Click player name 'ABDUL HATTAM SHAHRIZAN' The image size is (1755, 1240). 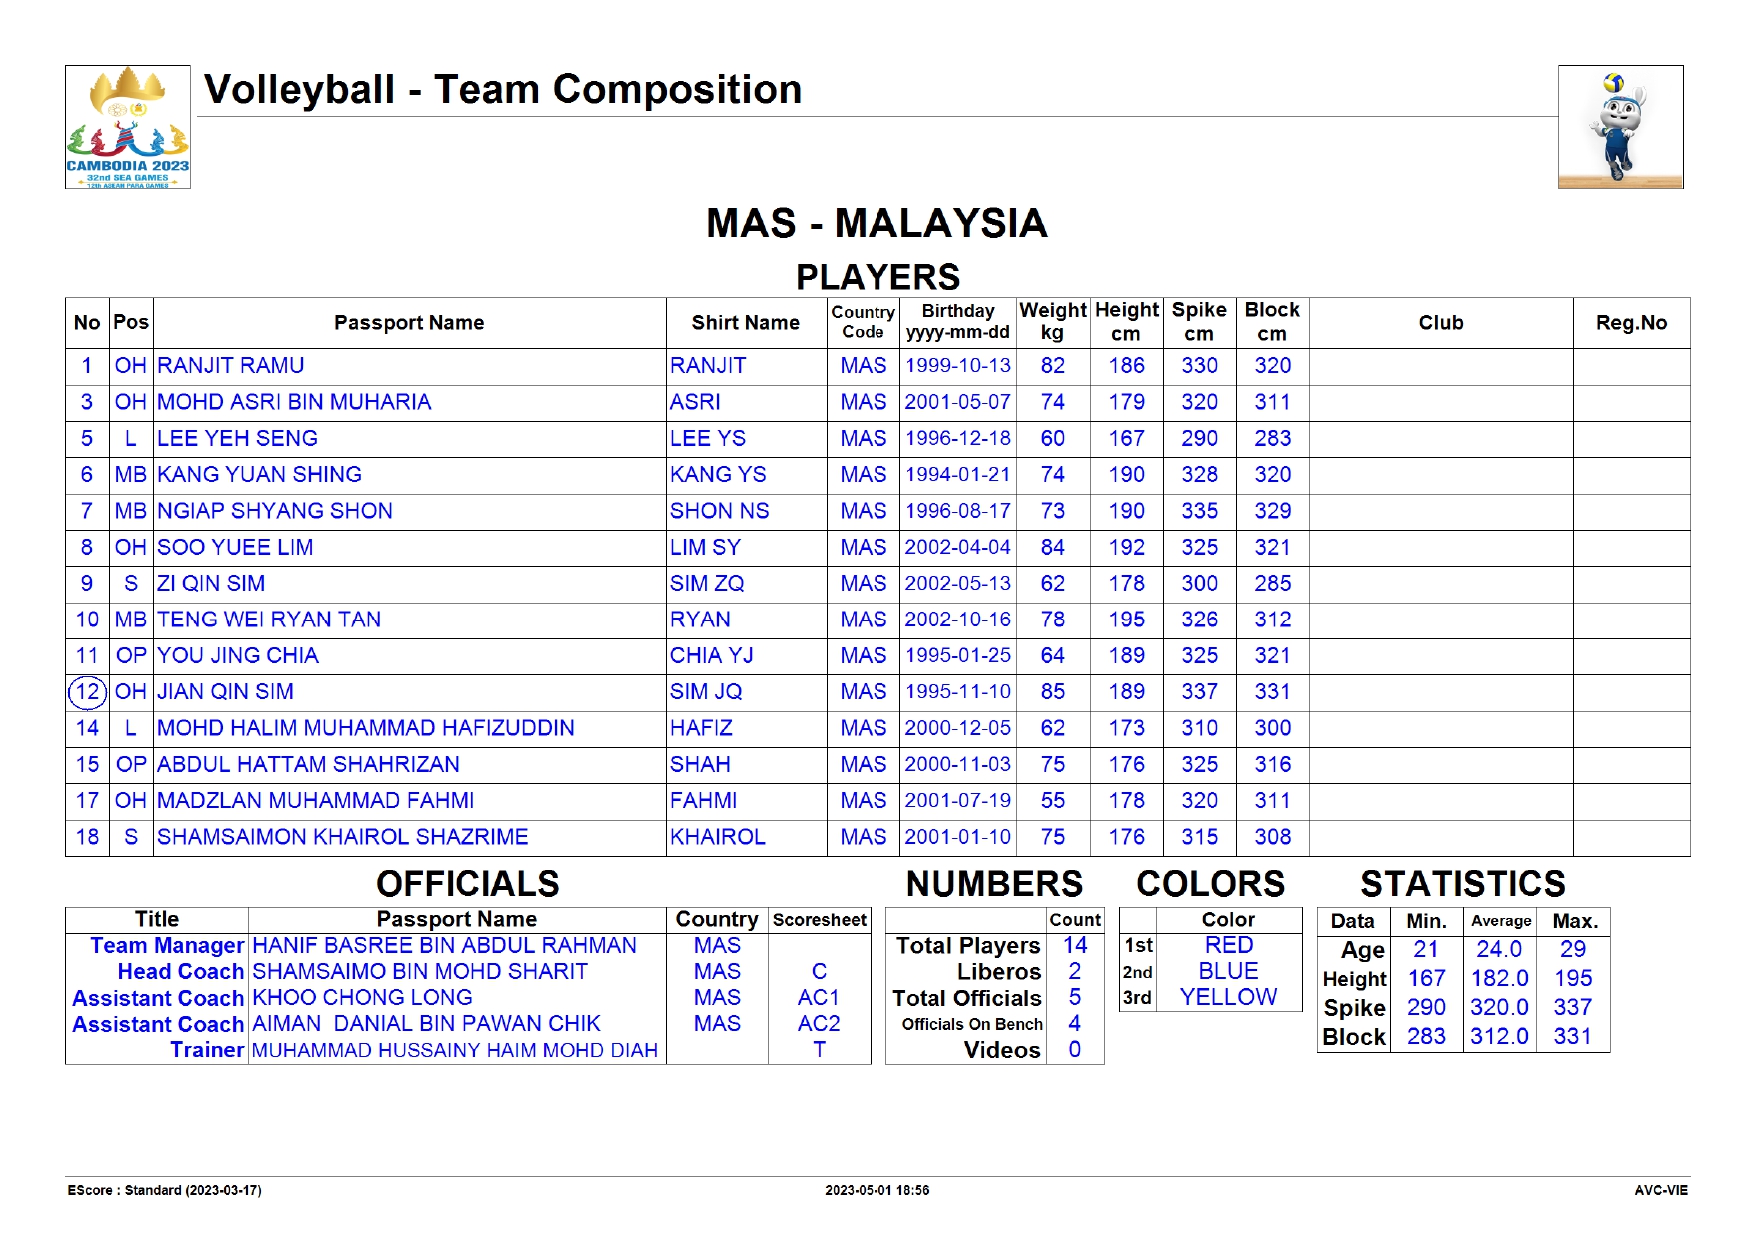(308, 764)
